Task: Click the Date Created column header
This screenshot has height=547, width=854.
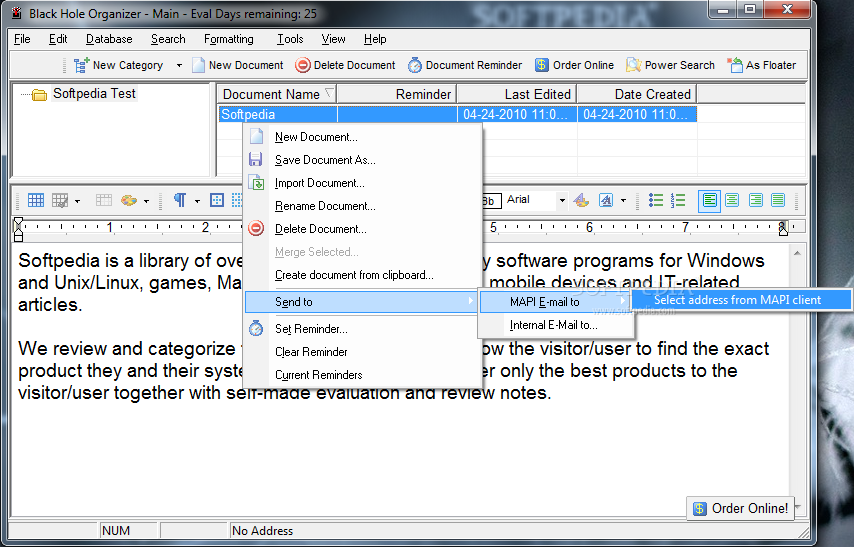Action: [x=637, y=94]
